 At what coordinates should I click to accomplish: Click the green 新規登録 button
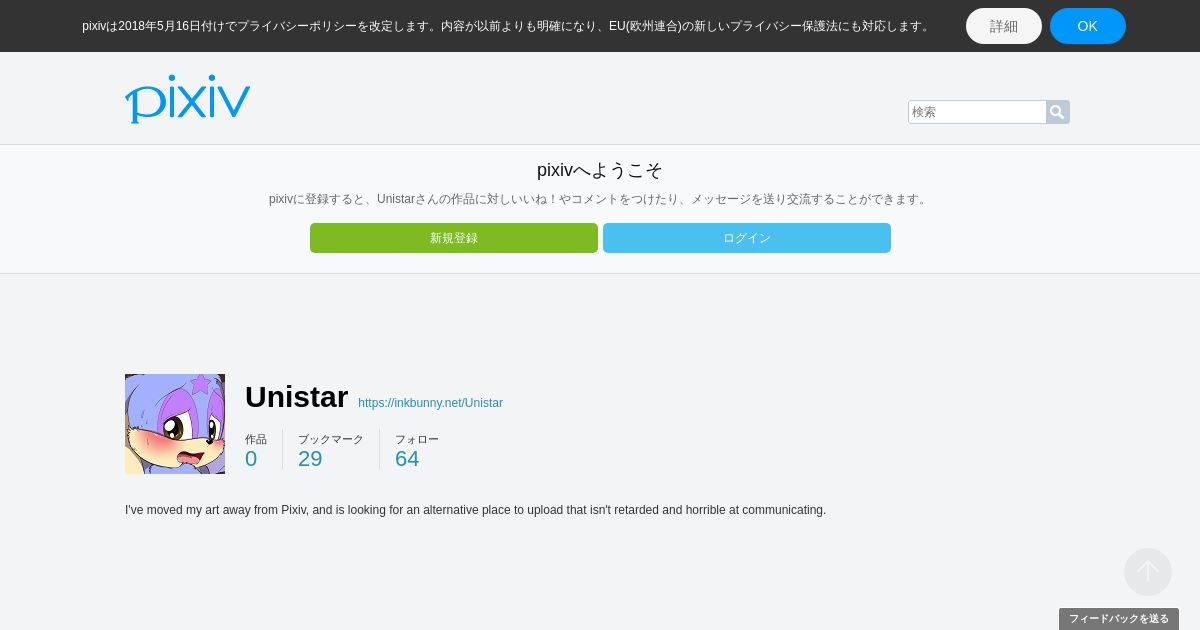click(x=454, y=238)
